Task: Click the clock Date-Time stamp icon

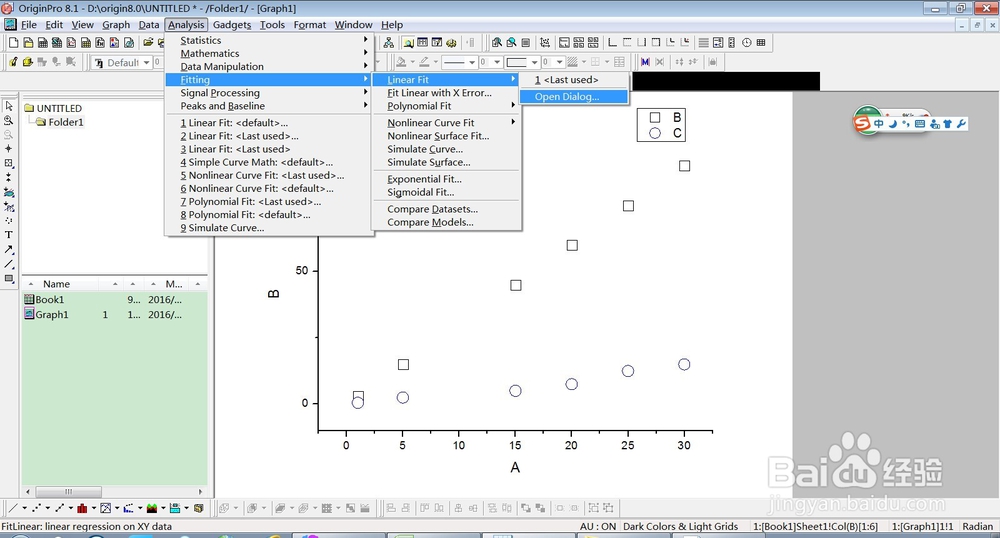Action: [x=746, y=43]
